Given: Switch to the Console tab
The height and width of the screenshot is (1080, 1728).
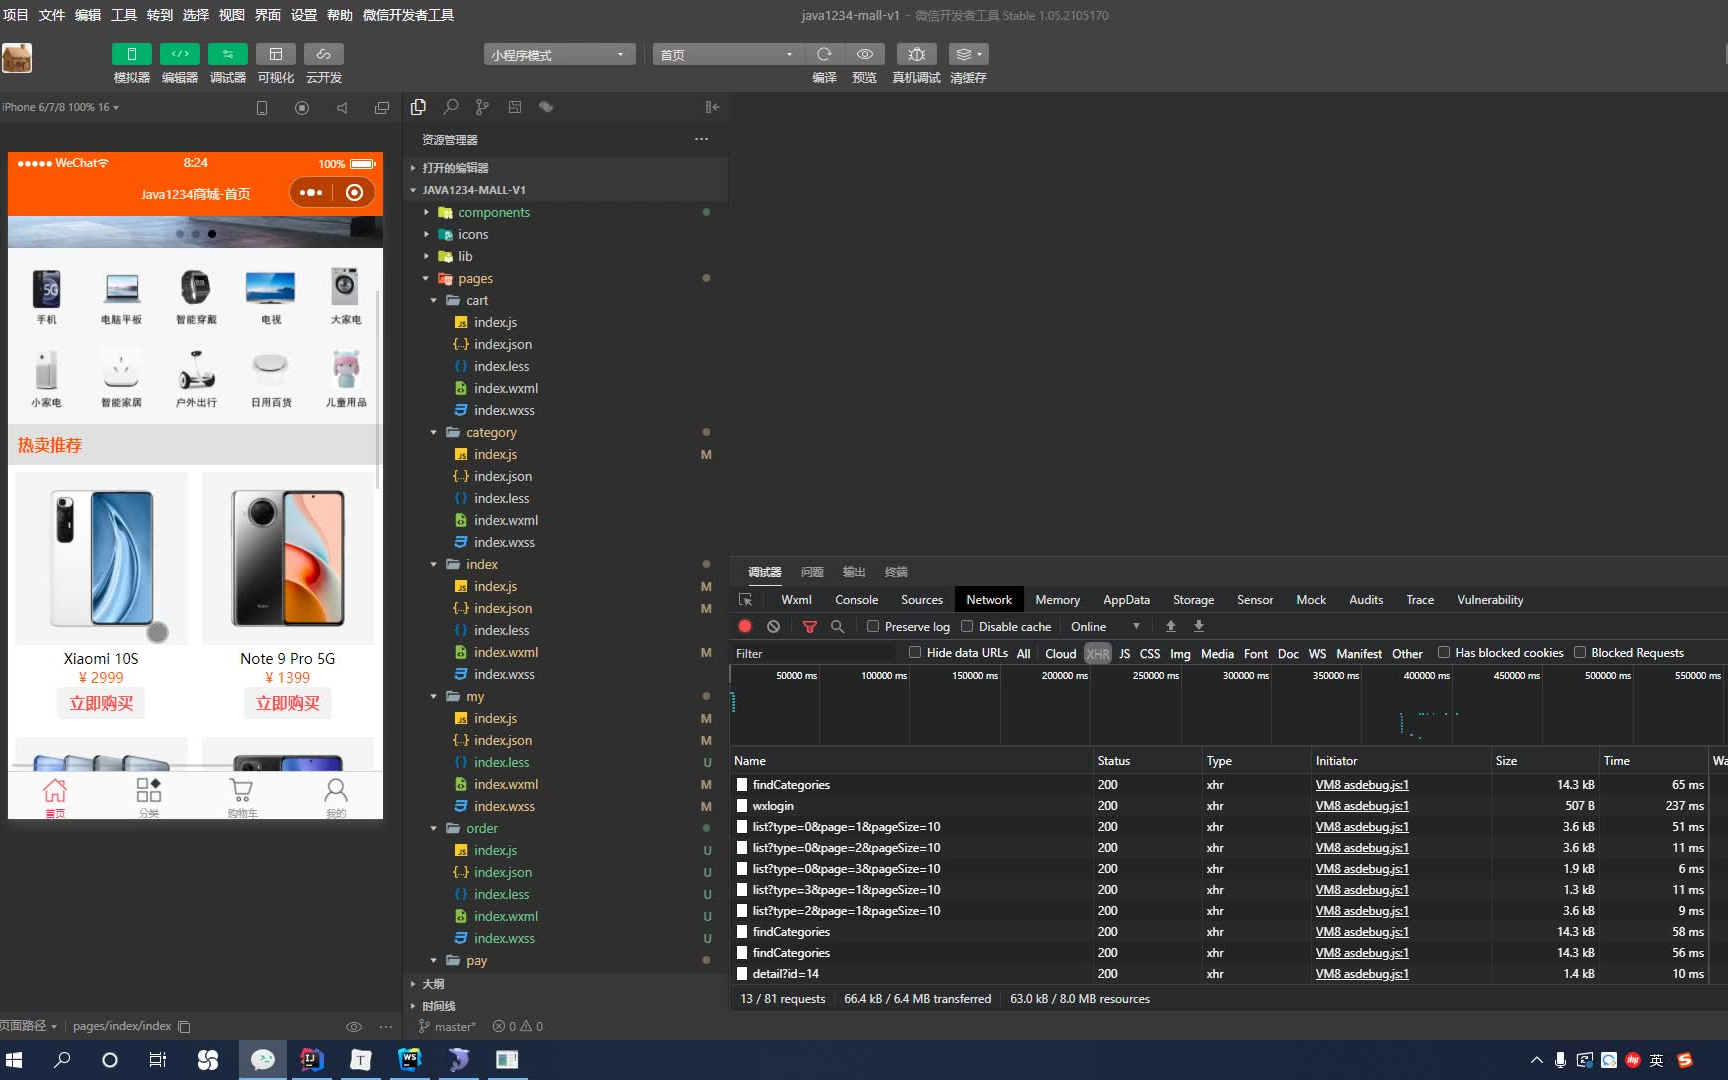Looking at the screenshot, I should click(856, 599).
